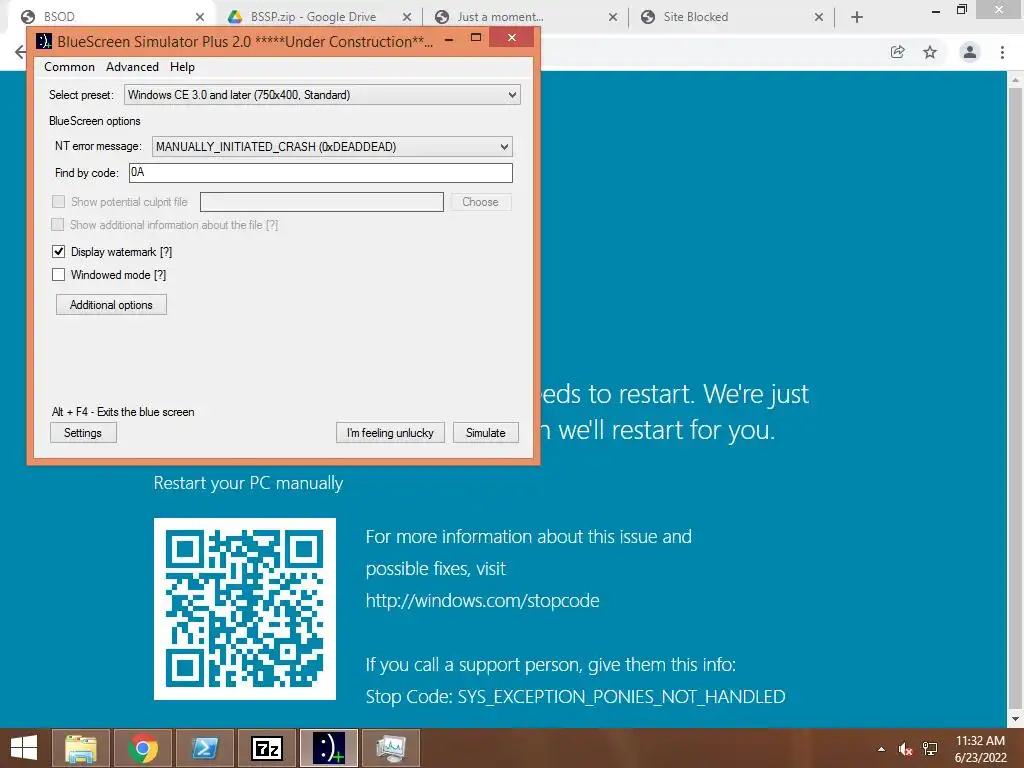1024x768 pixels.
Task: Open the Advanced menu
Action: coord(132,67)
